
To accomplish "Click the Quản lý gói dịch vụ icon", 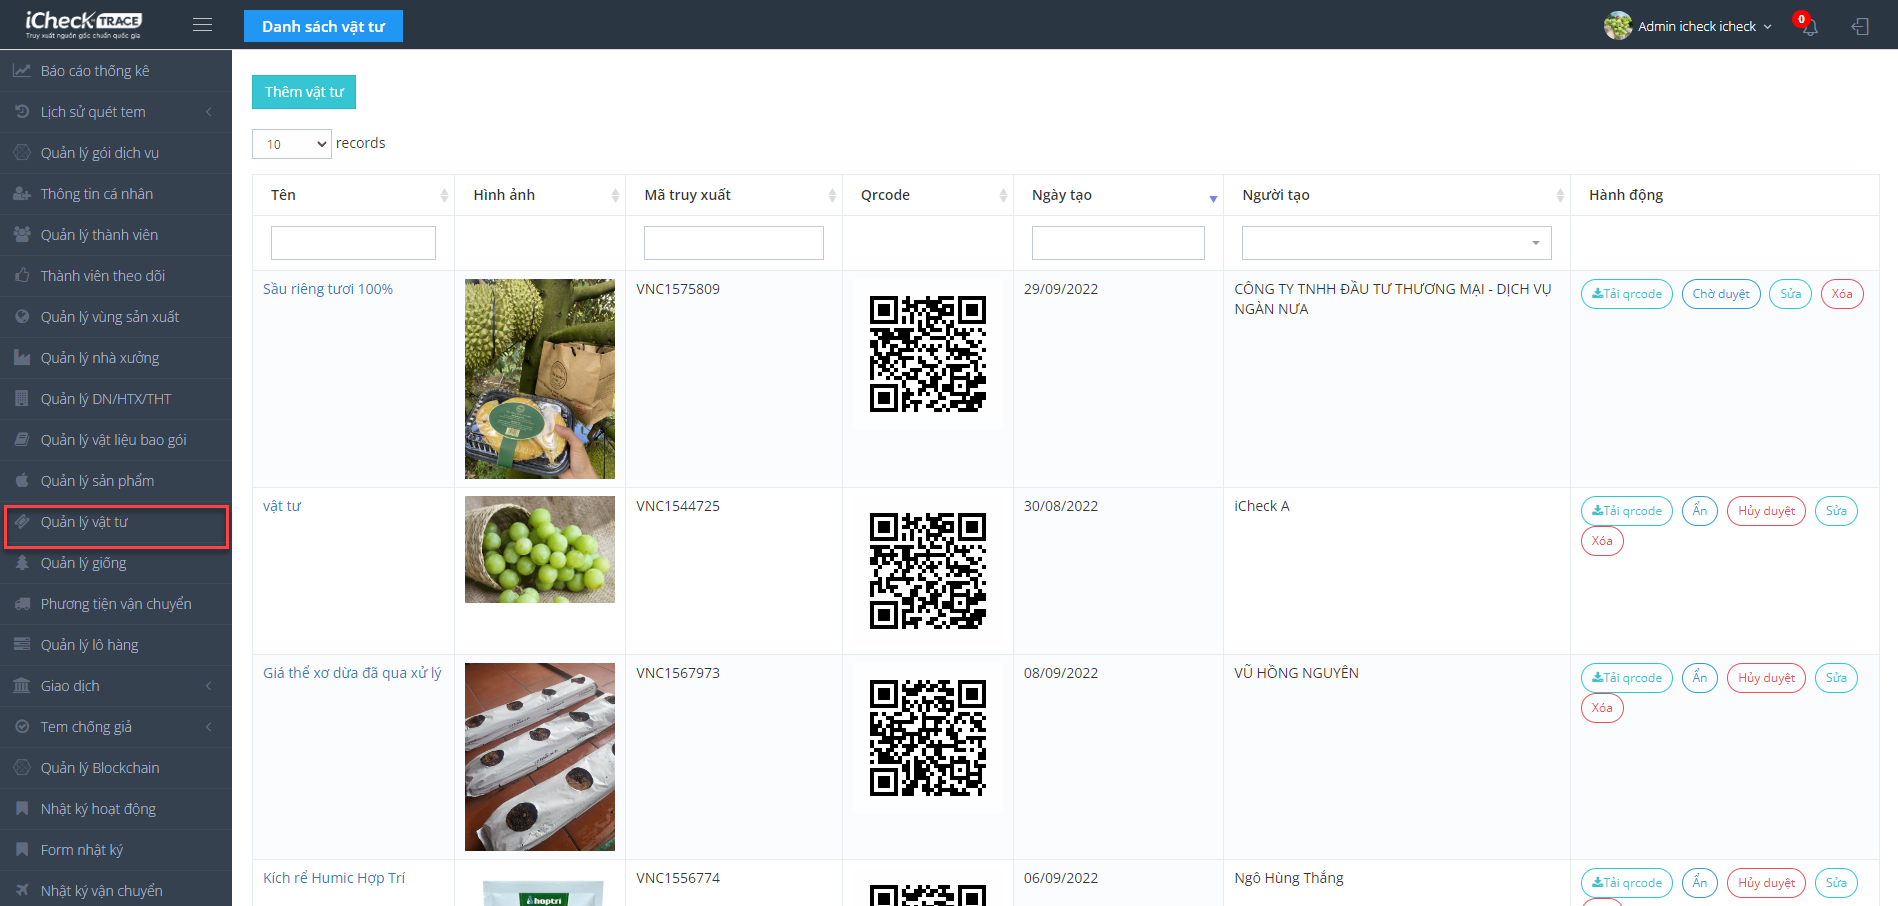I will coord(22,153).
